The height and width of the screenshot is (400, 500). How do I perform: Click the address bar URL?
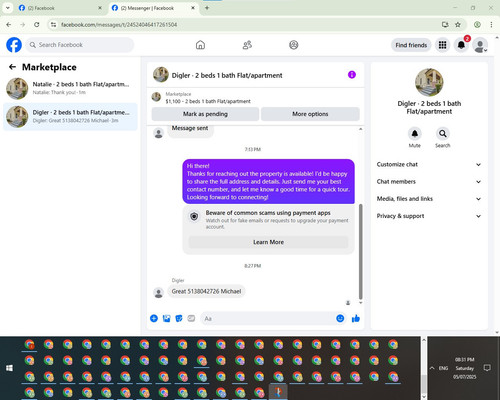[x=119, y=25]
